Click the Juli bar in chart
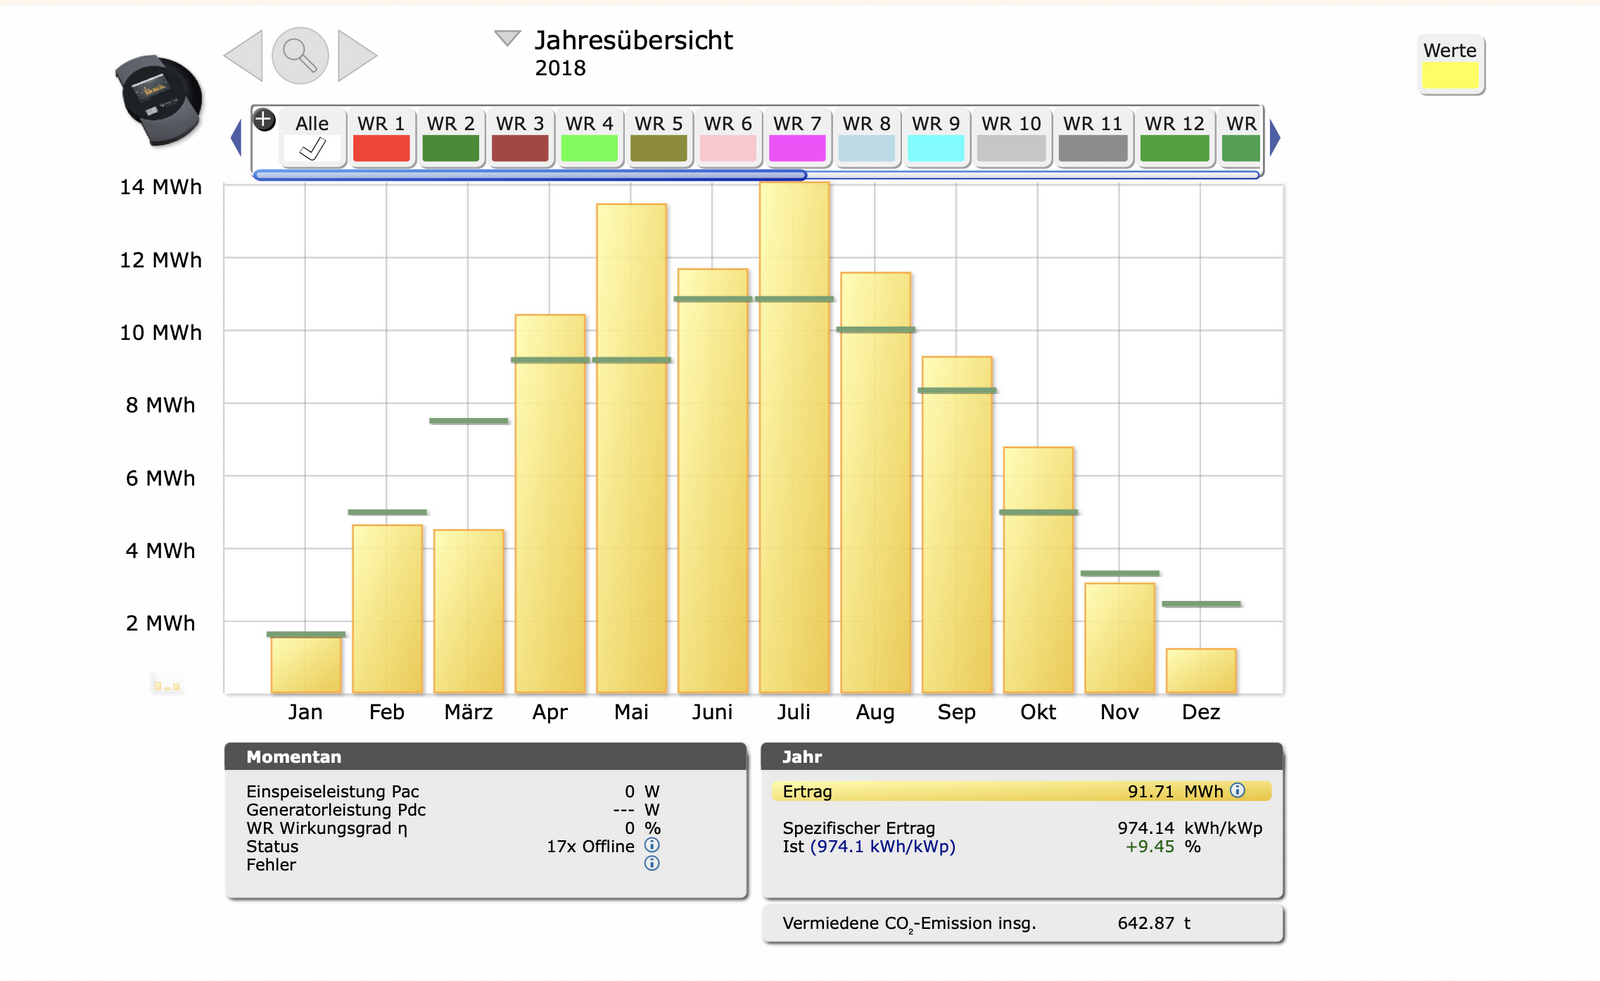Screen dimensions: 1600x981 coord(794,438)
